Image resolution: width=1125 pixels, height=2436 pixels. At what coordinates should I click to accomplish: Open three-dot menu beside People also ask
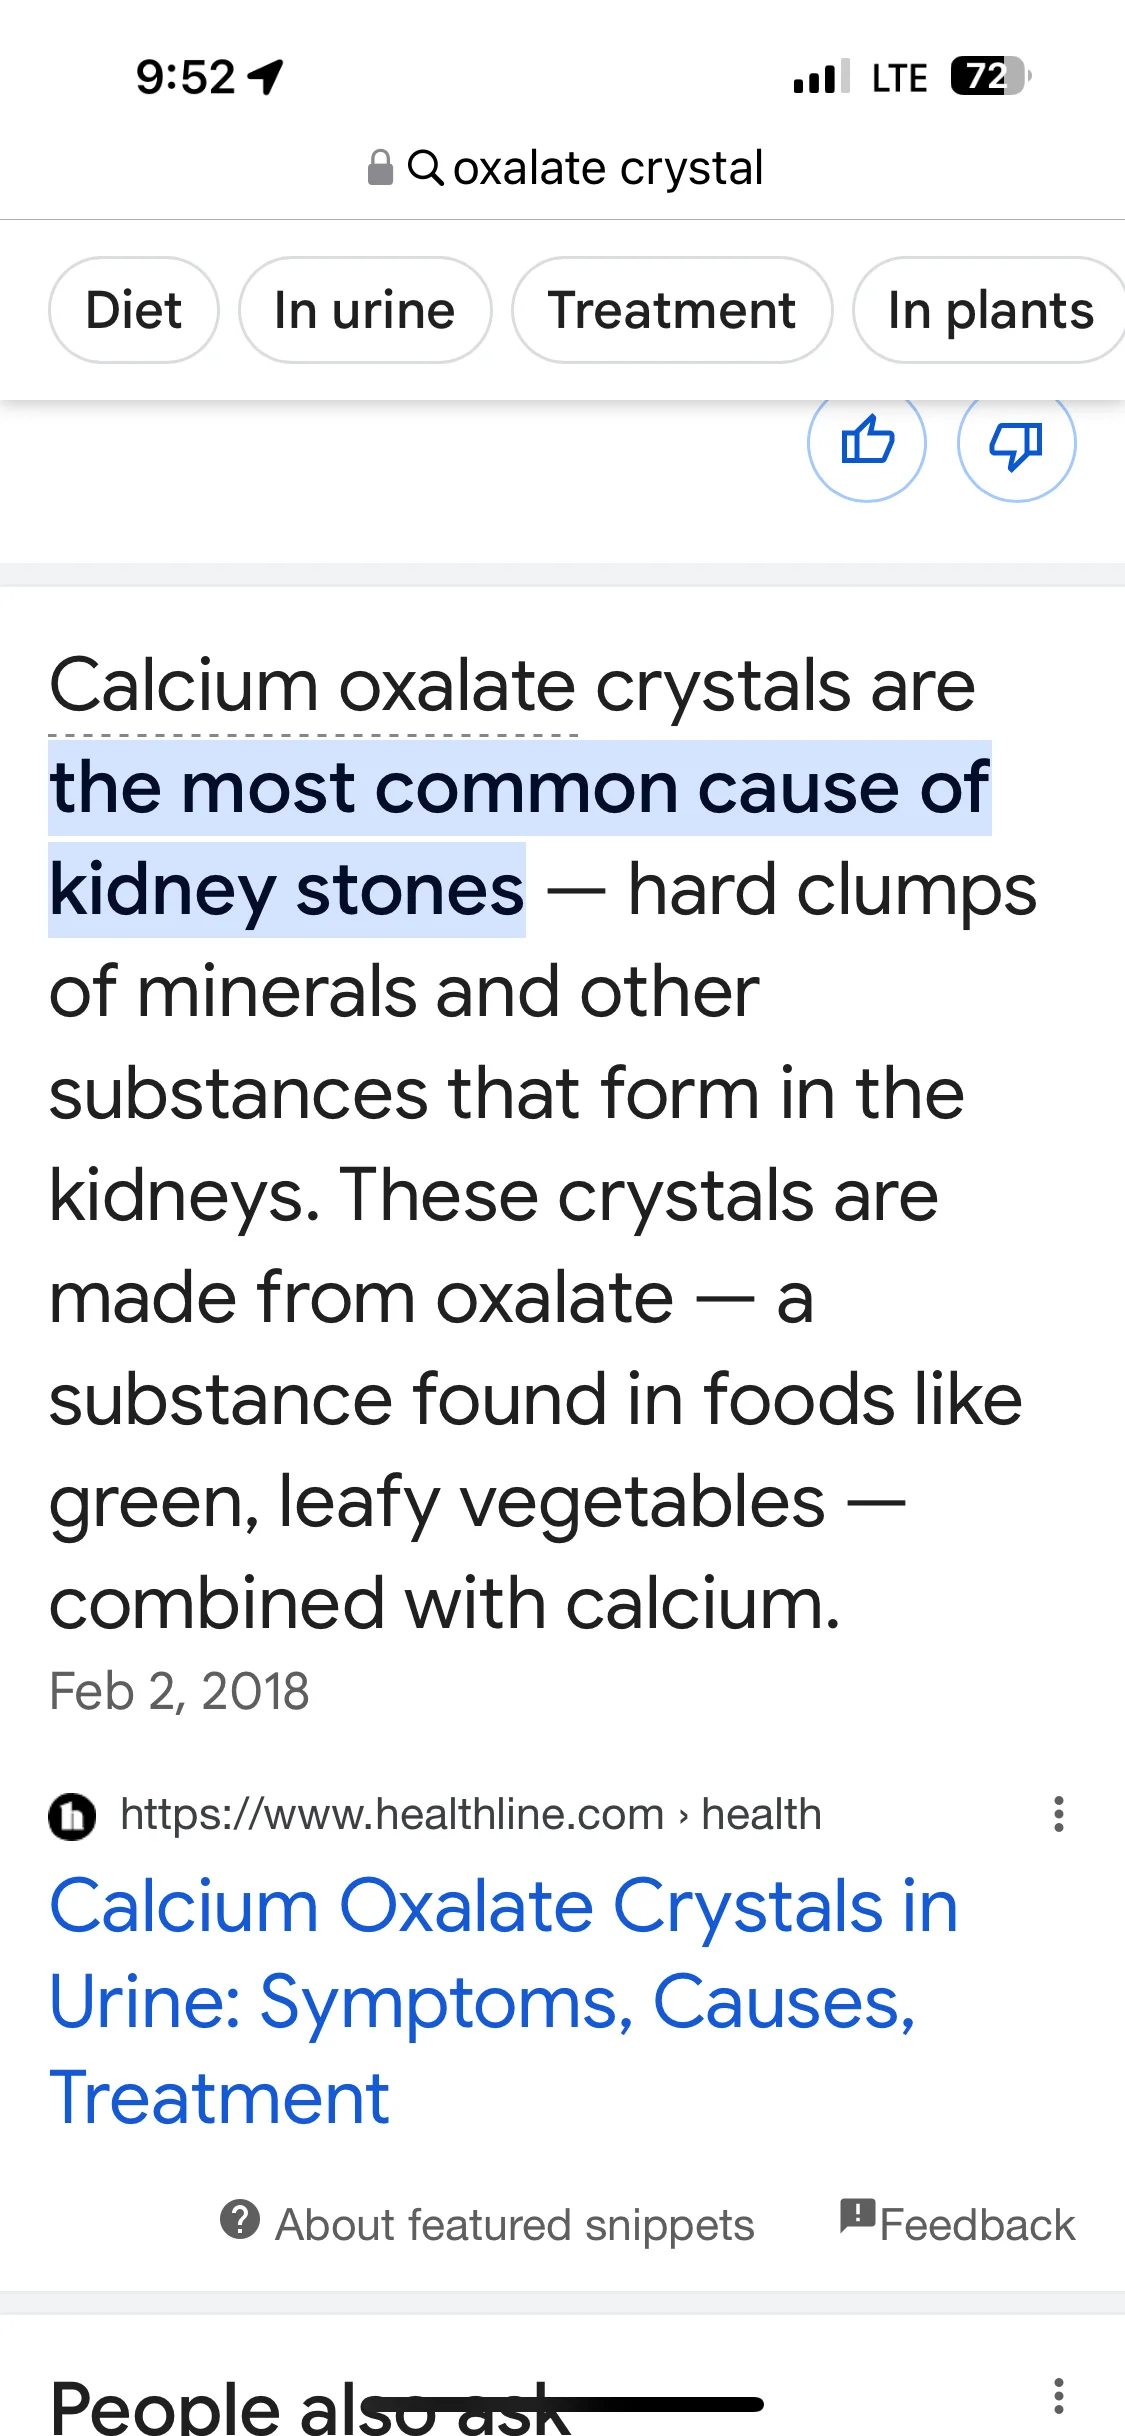[1058, 2396]
